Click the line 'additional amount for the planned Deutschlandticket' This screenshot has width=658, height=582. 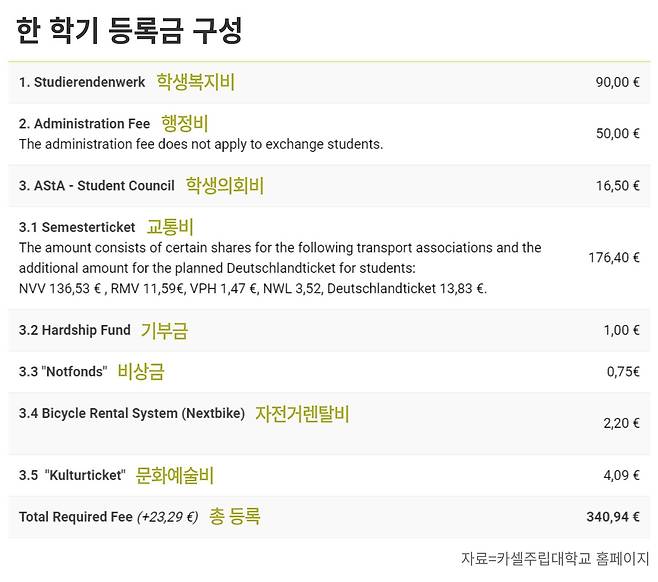tap(217, 268)
